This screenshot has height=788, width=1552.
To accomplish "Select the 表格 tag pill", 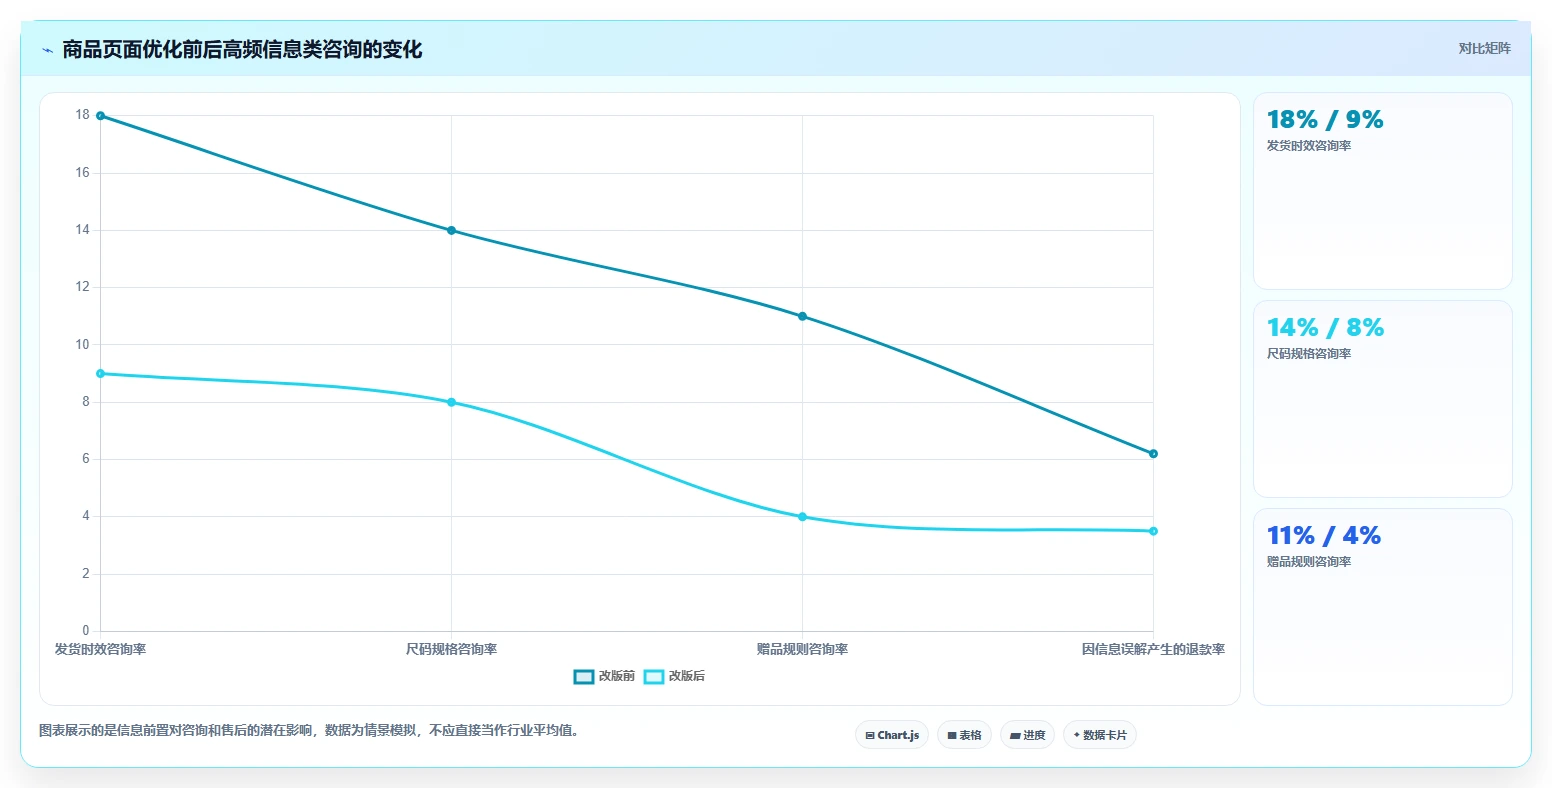I will (964, 735).
